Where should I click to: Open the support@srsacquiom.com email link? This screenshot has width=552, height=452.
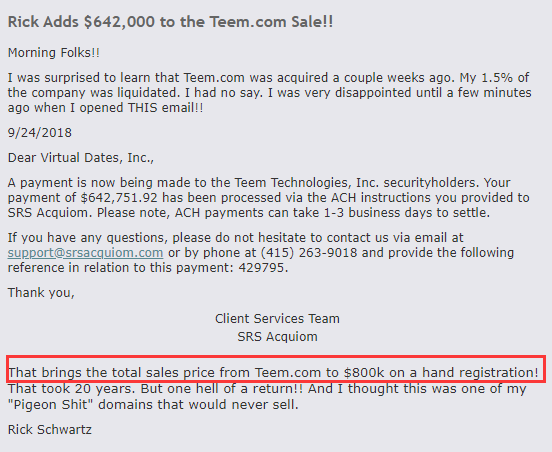tap(86, 253)
